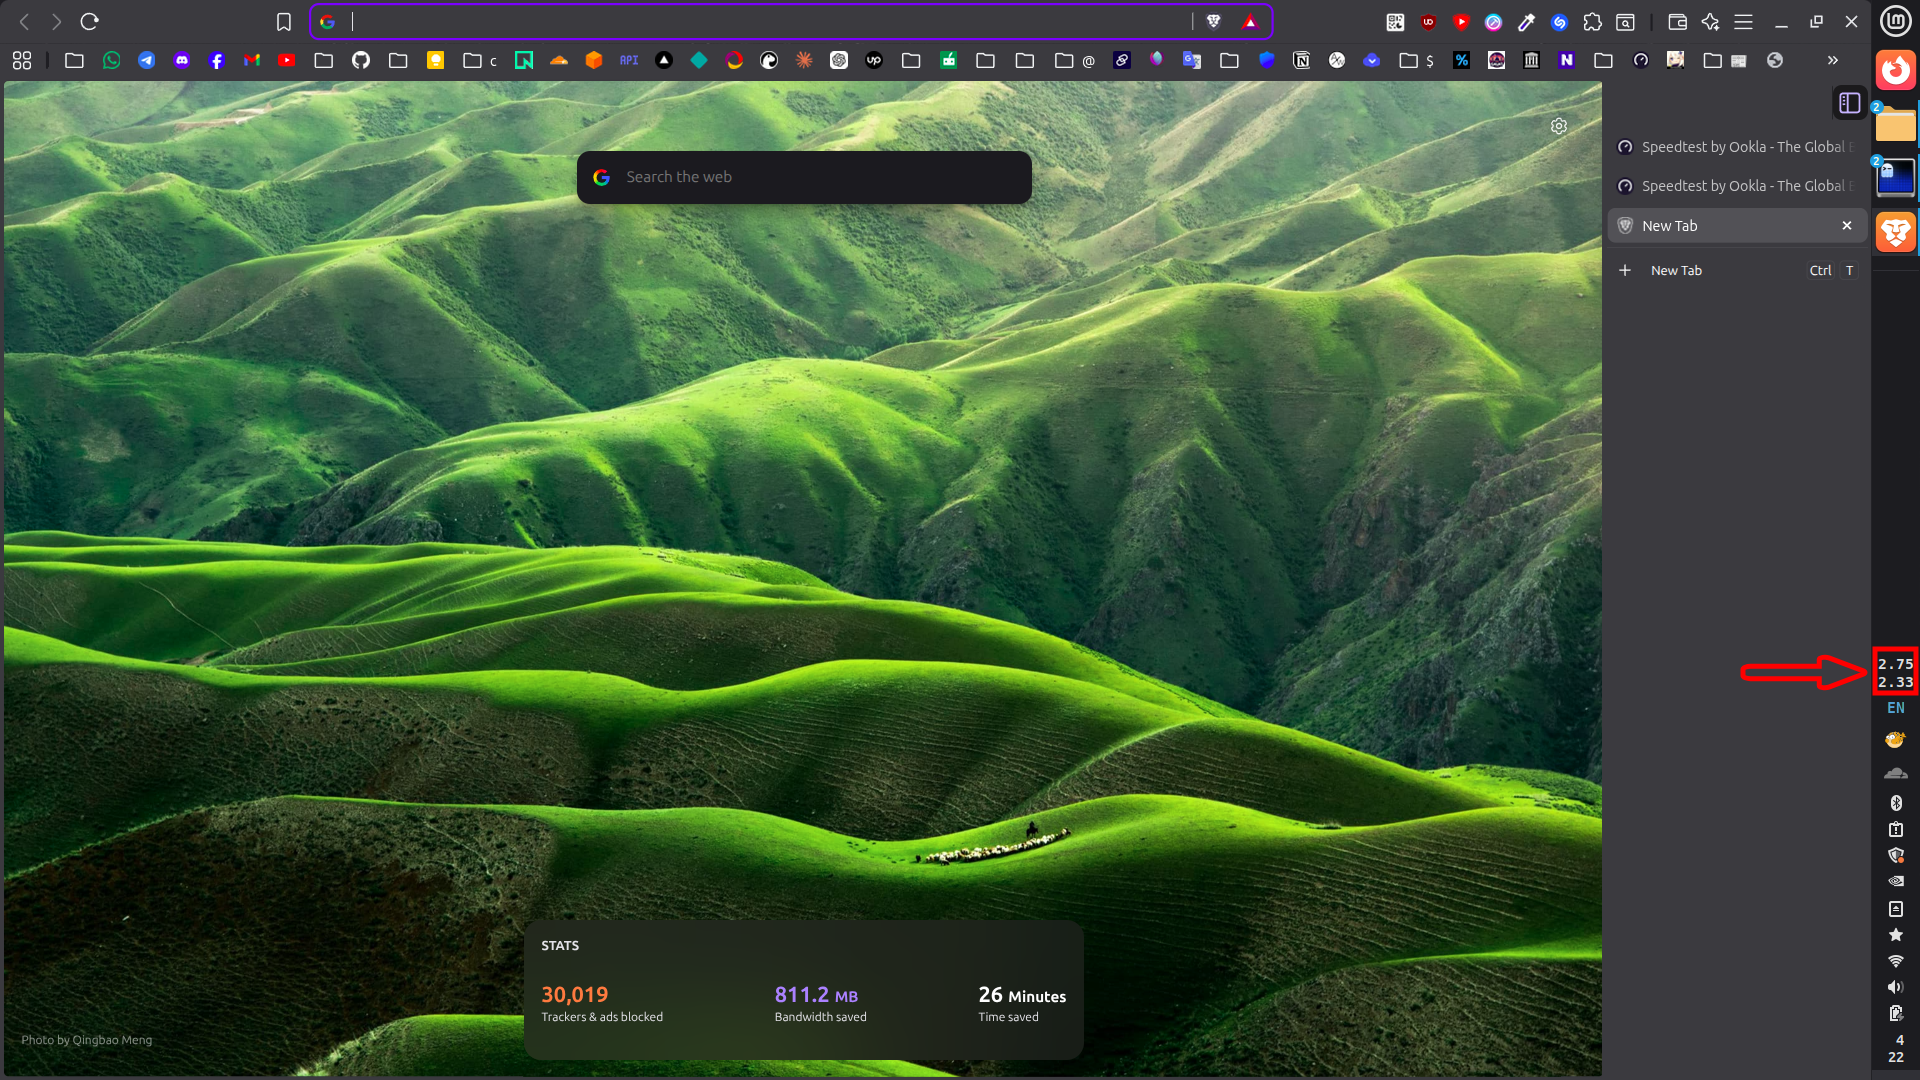Open Brave hamburger main menu
Image resolution: width=1920 pixels, height=1080 pixels.
tap(1743, 21)
